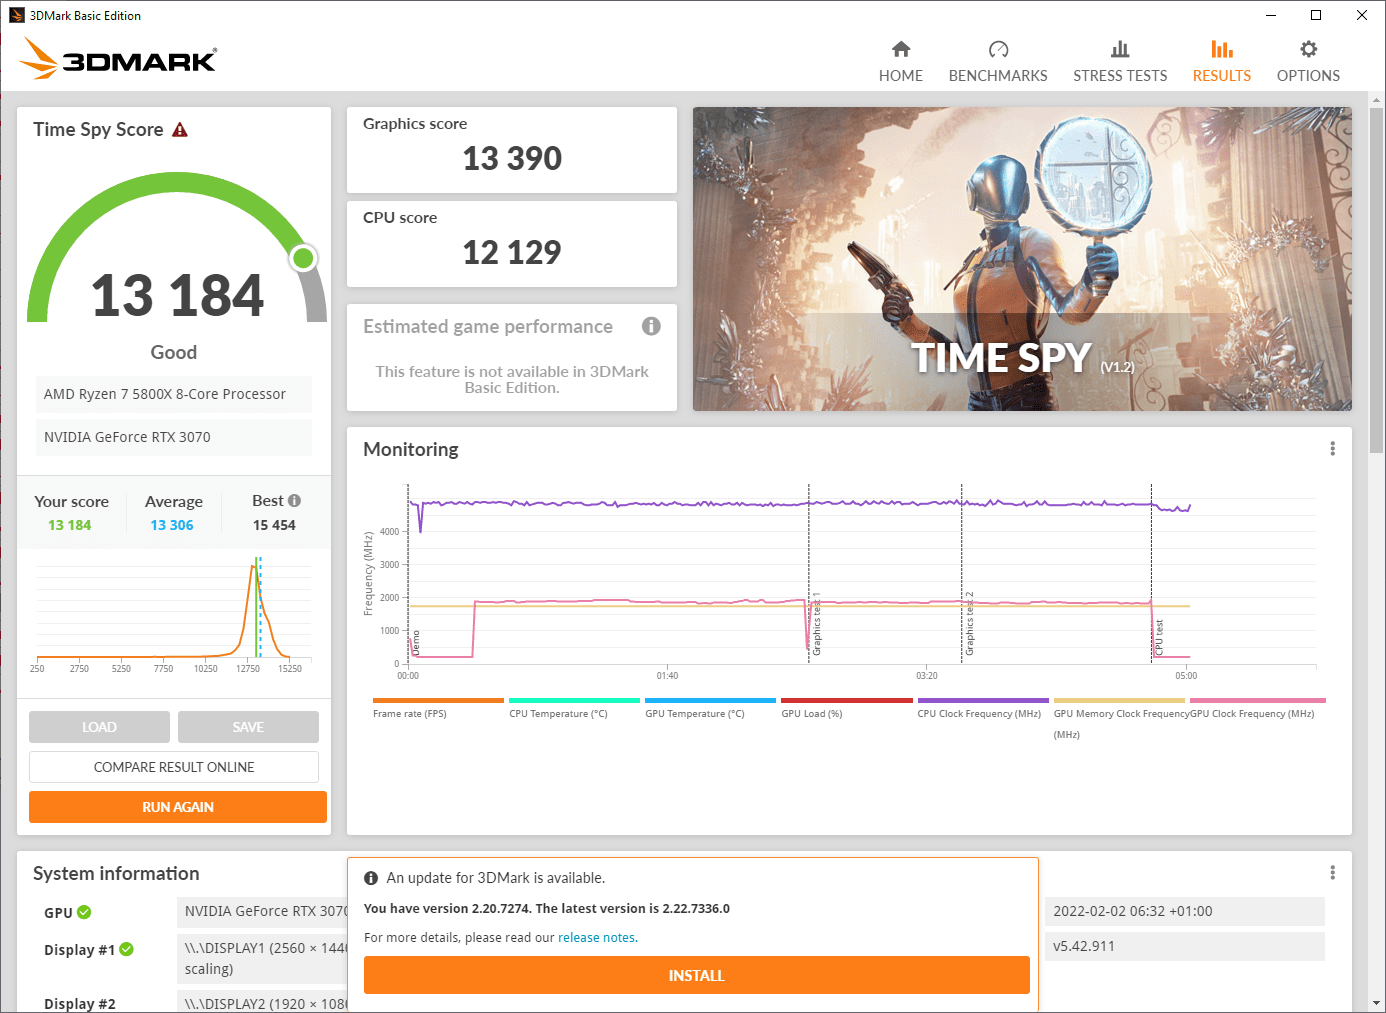Click the Display #1 resolution value
This screenshot has width=1386, height=1013.
[263, 958]
